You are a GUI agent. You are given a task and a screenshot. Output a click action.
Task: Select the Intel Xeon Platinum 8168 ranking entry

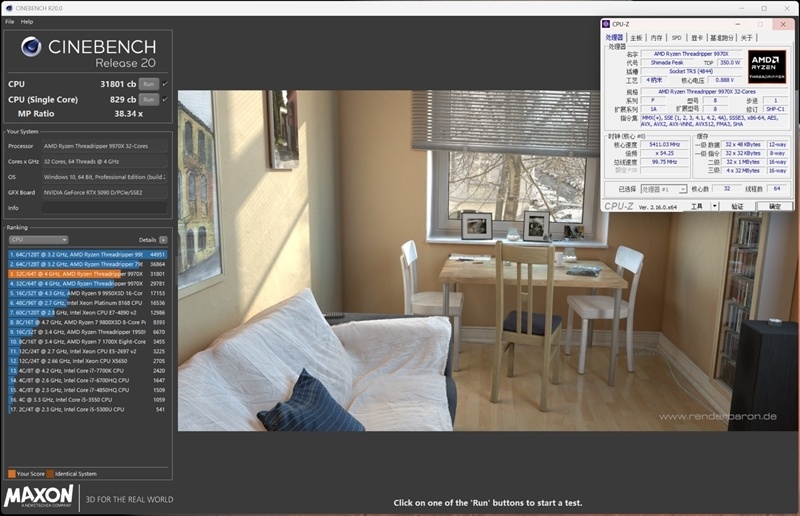[x=88, y=302]
